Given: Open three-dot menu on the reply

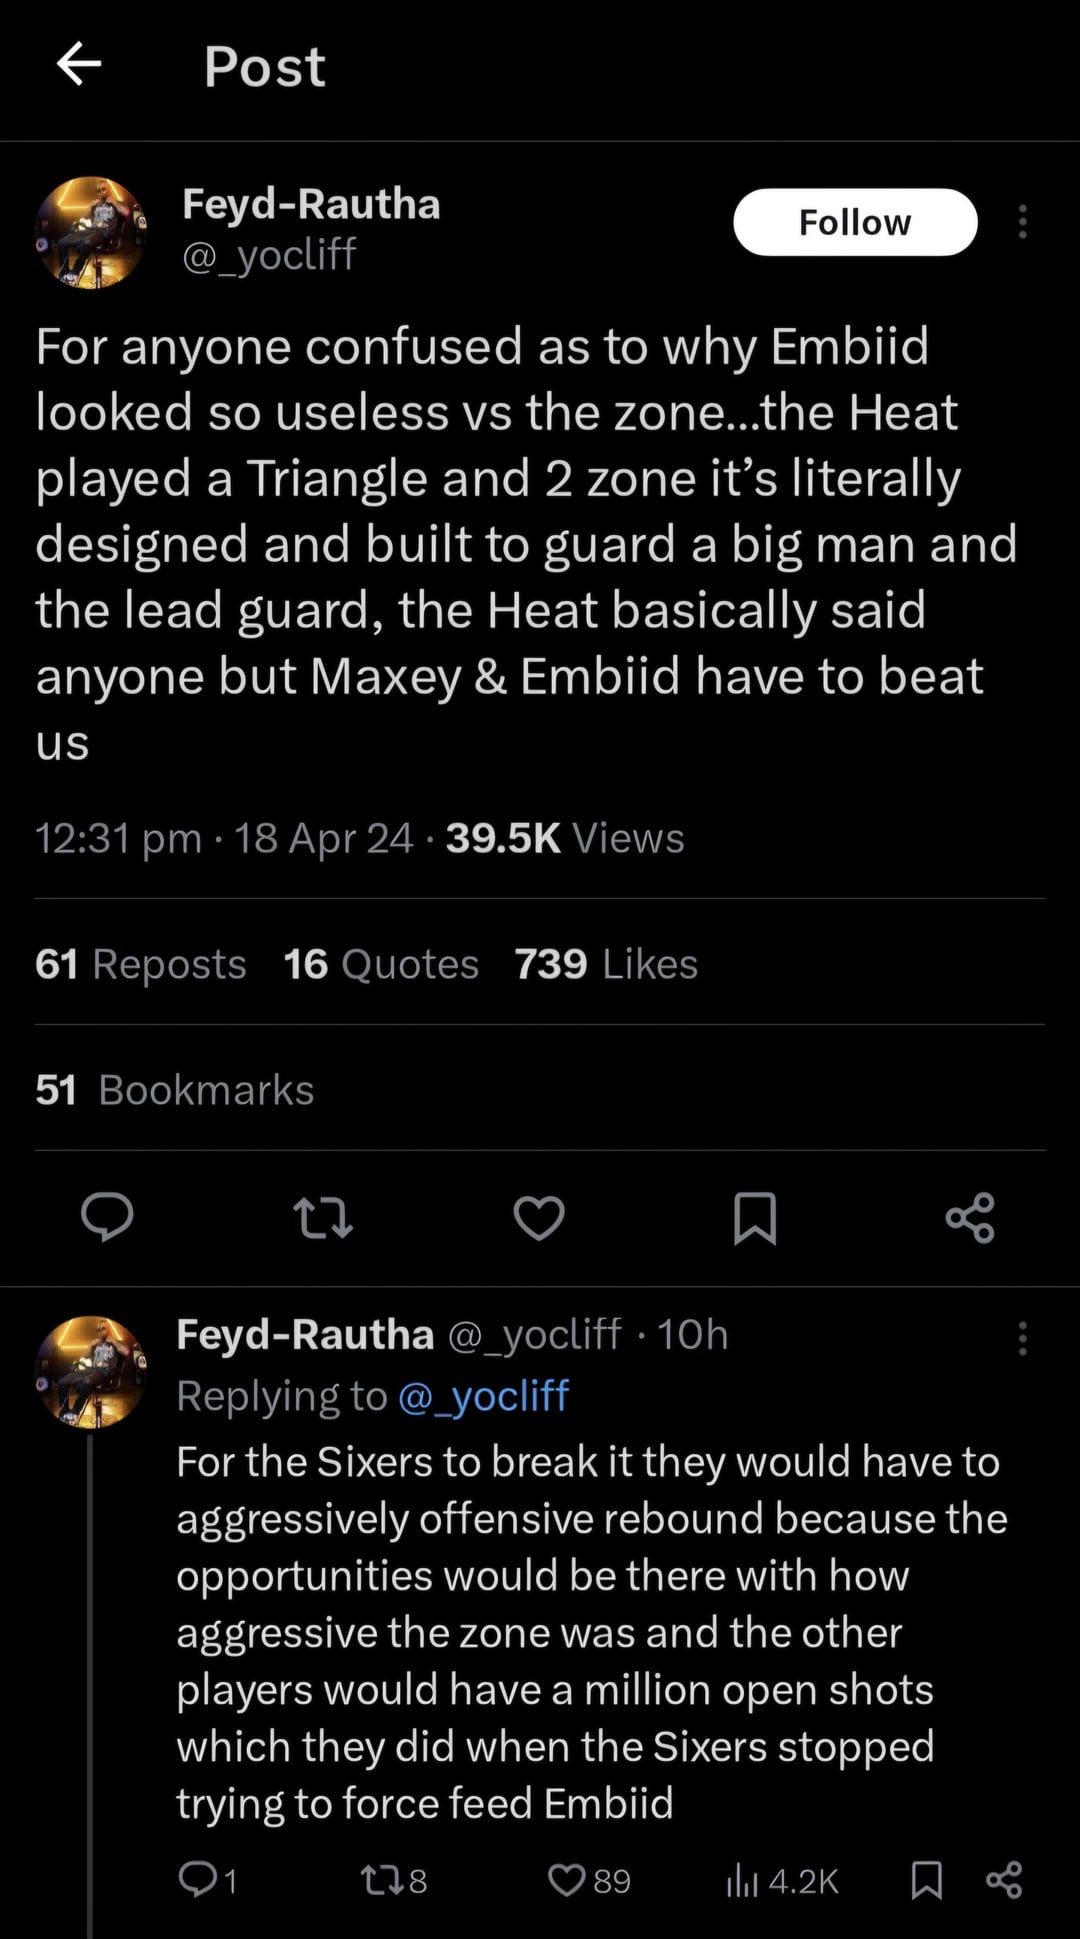Looking at the screenshot, I should (x=1022, y=1337).
